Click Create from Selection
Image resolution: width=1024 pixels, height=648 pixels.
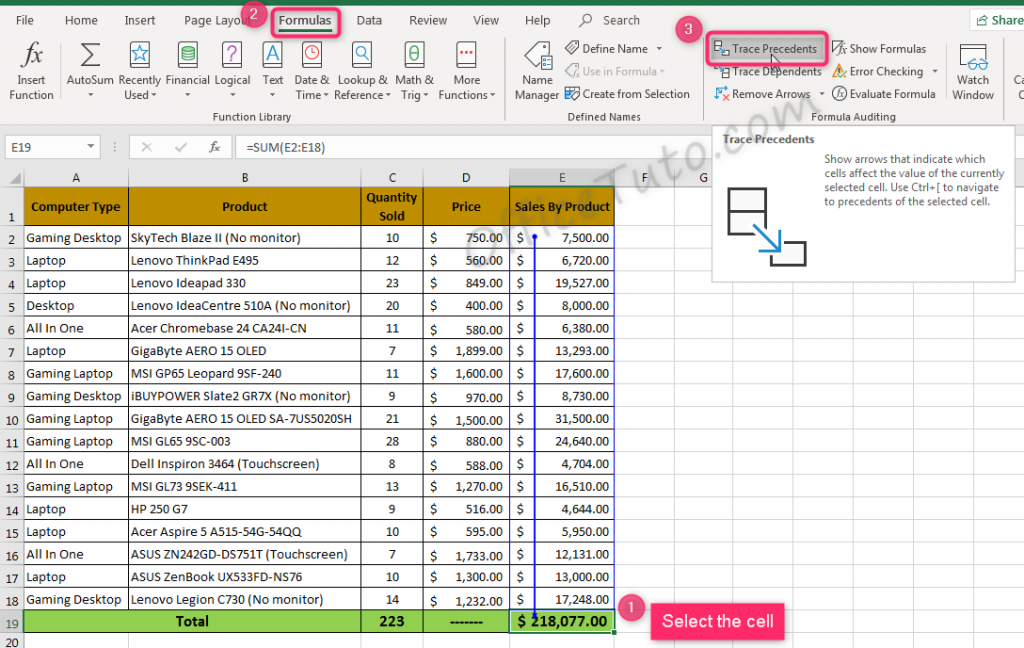(x=629, y=93)
